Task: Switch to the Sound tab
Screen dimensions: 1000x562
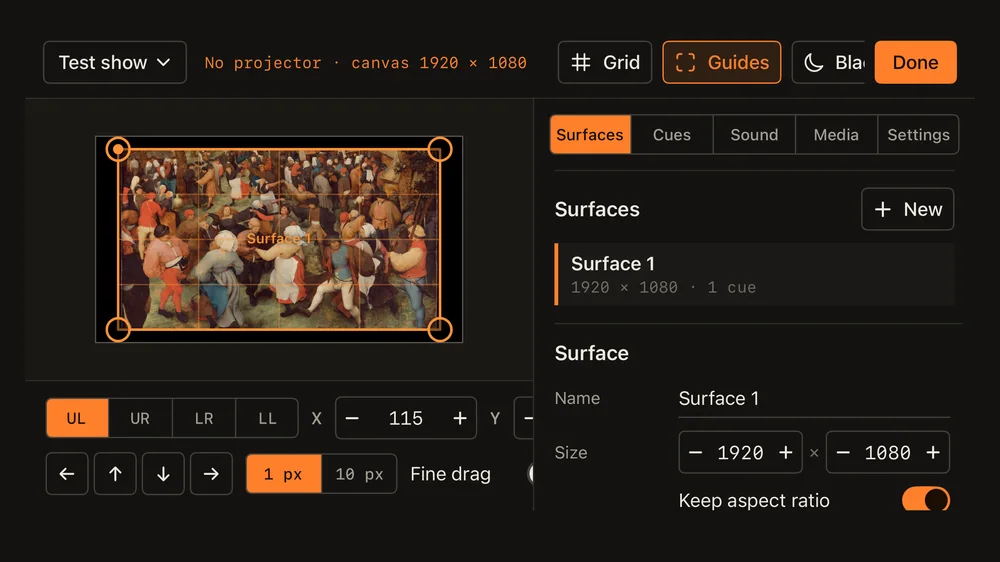Action: point(754,135)
